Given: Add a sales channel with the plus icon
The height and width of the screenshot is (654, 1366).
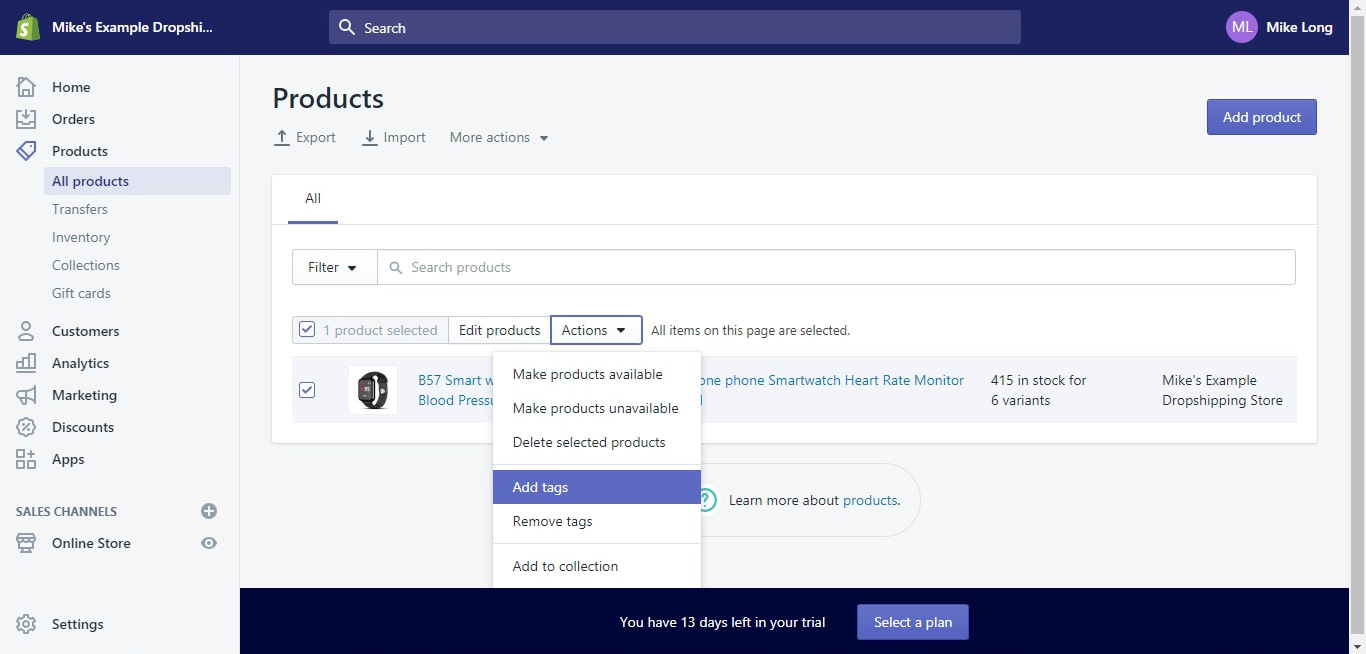Looking at the screenshot, I should pos(209,511).
